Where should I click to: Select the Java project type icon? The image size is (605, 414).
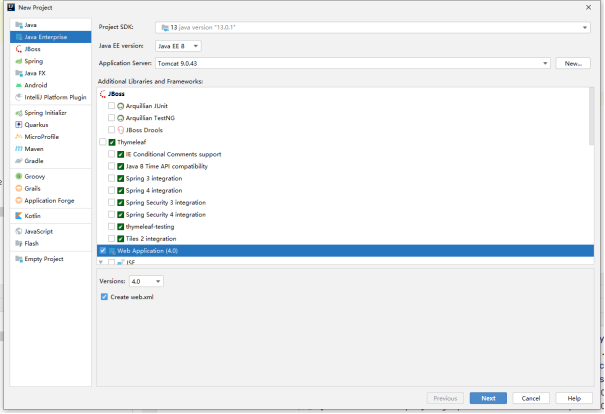tap(19, 25)
